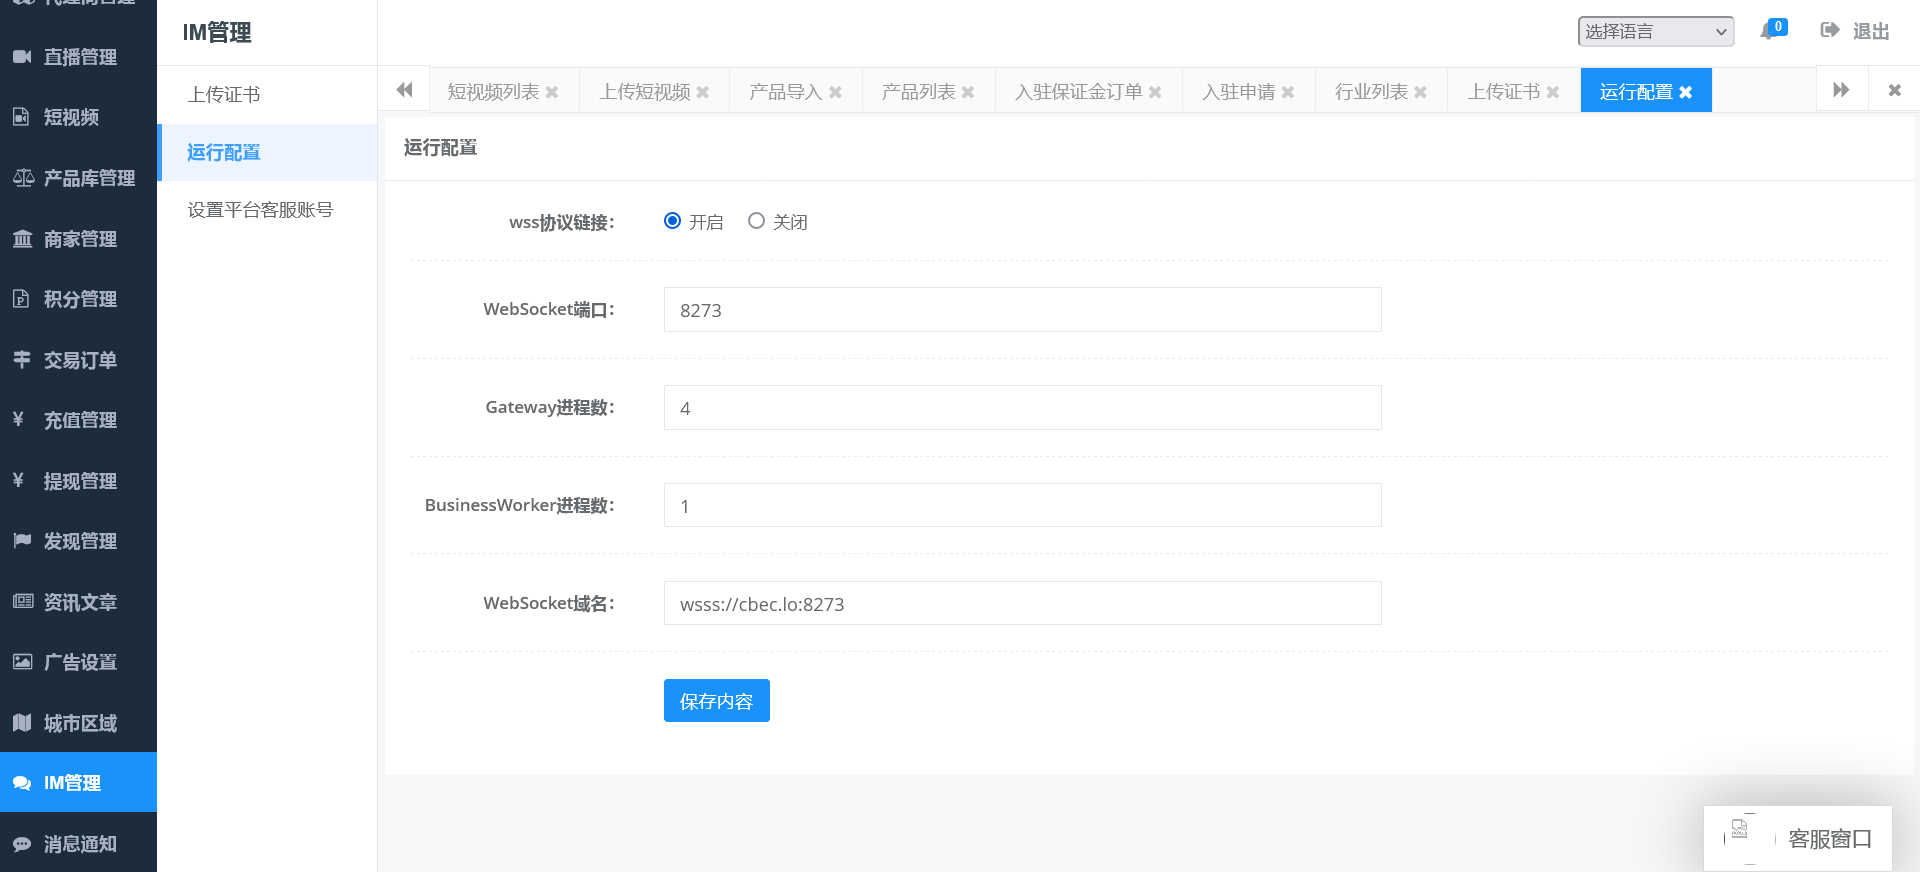Expand the 交易订单 sidebar menu
This screenshot has width=1920, height=872.
point(79,360)
